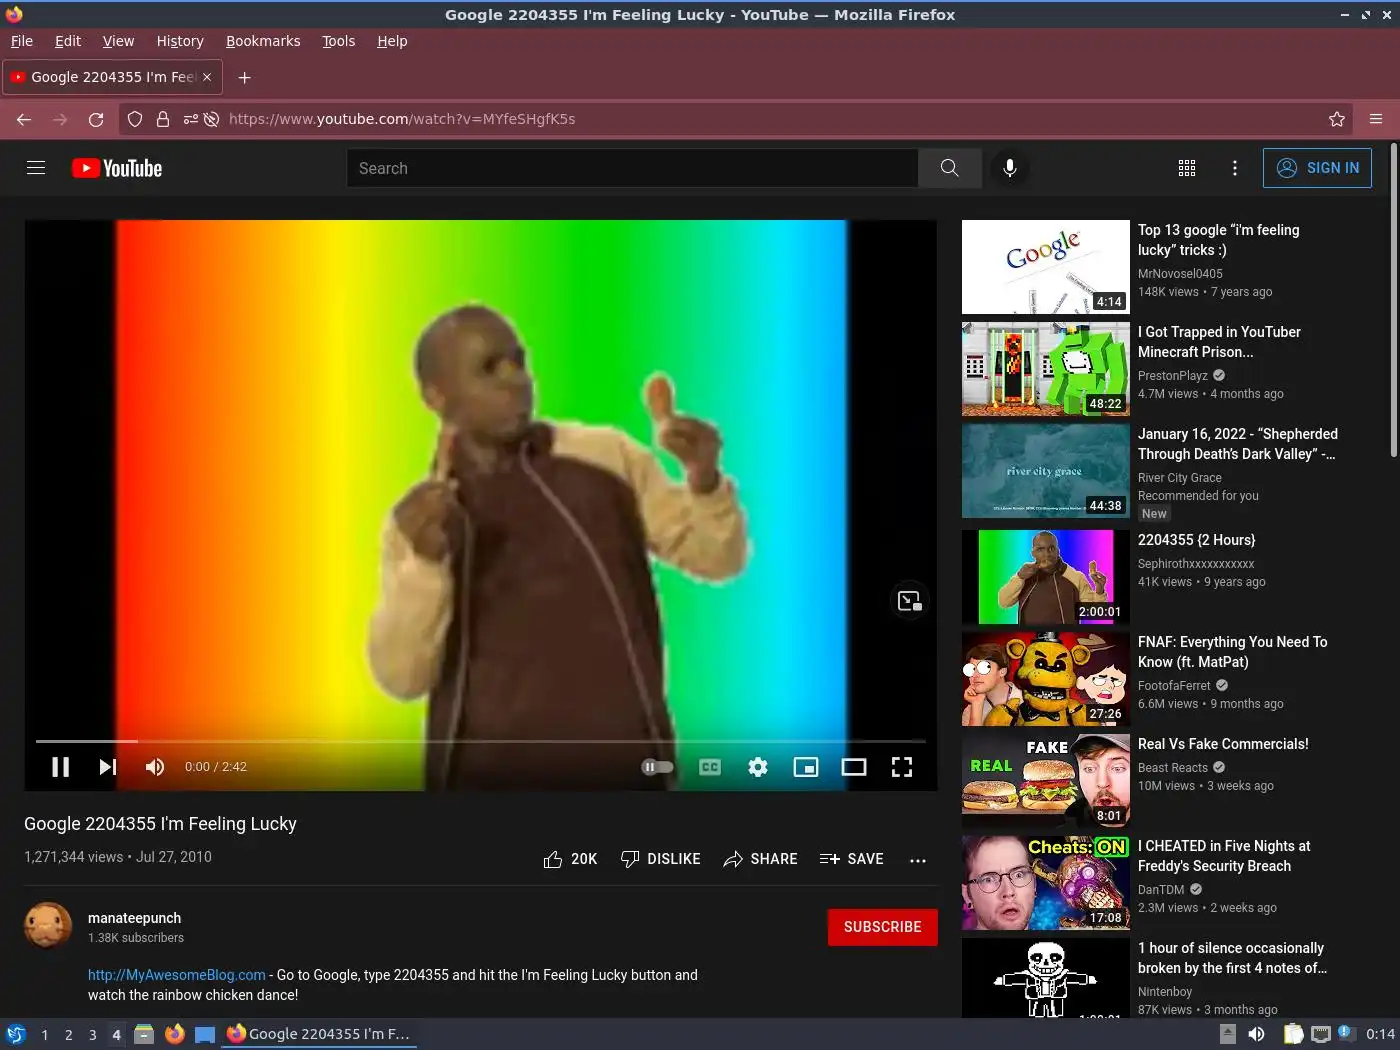Open the View menu
This screenshot has width=1400, height=1050.
(118, 41)
